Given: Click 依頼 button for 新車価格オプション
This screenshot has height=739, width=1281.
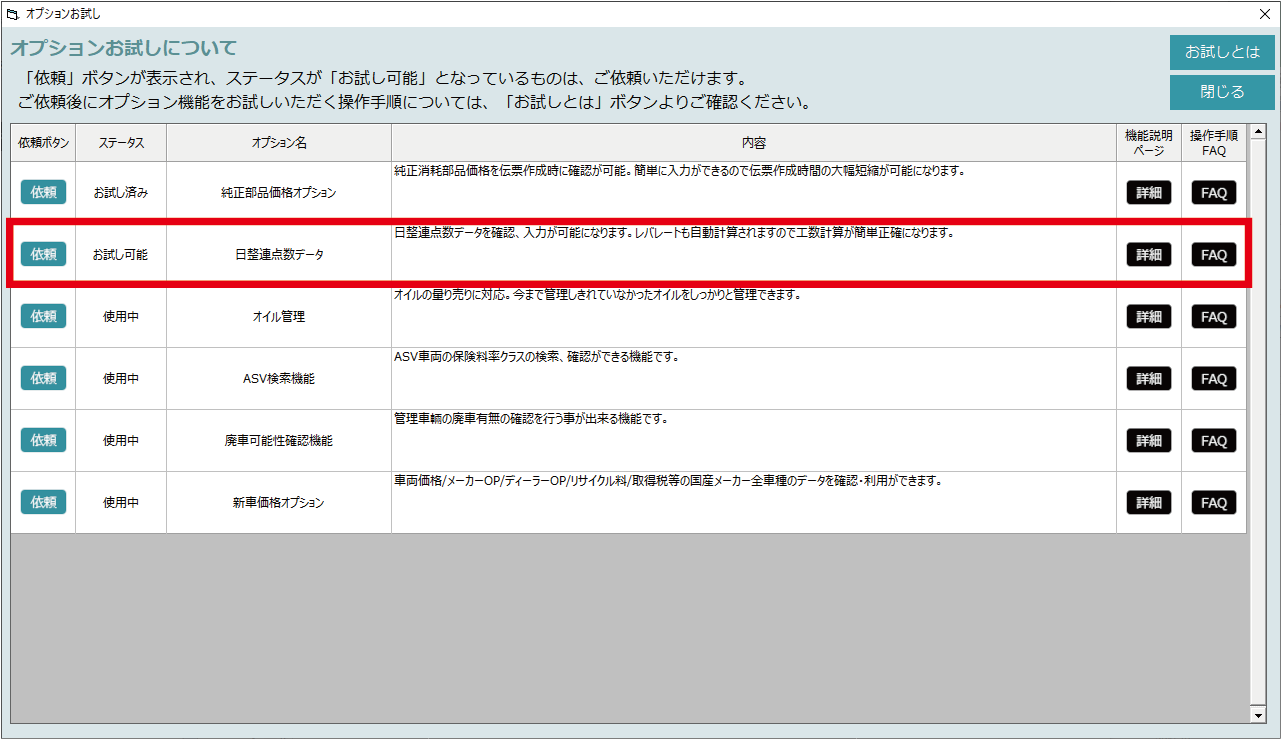Looking at the screenshot, I should (x=43, y=502).
